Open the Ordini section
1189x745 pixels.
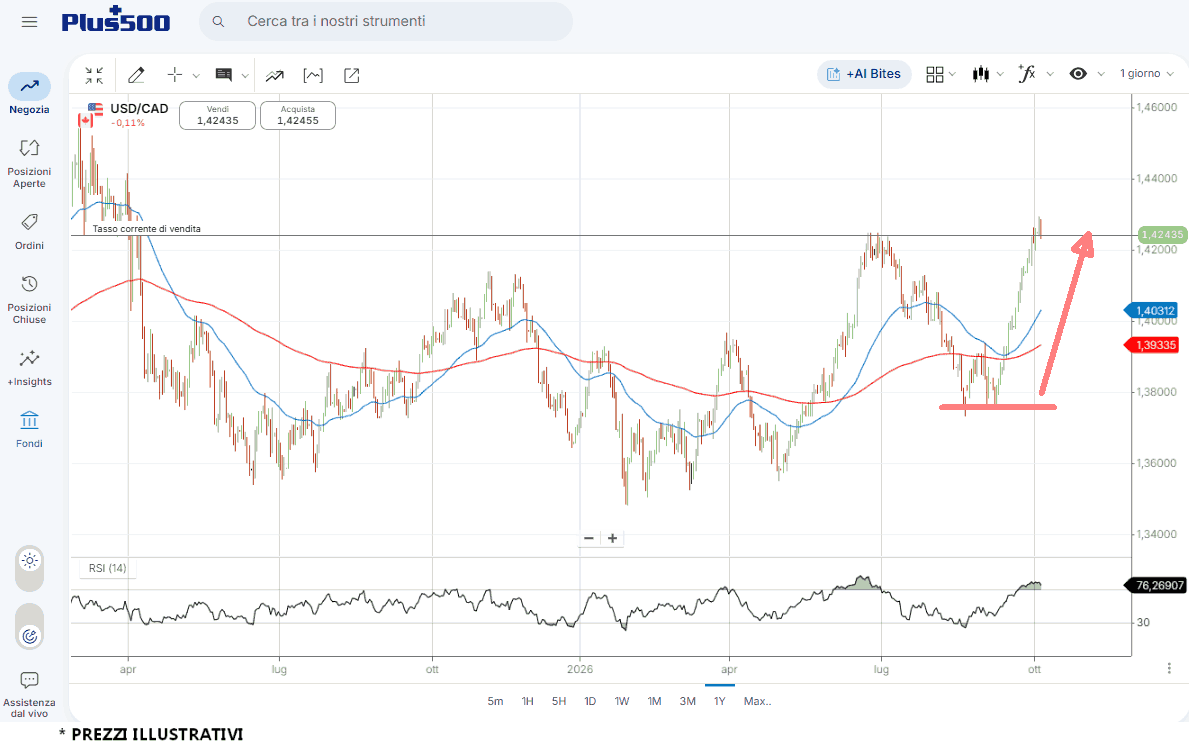tap(30, 231)
